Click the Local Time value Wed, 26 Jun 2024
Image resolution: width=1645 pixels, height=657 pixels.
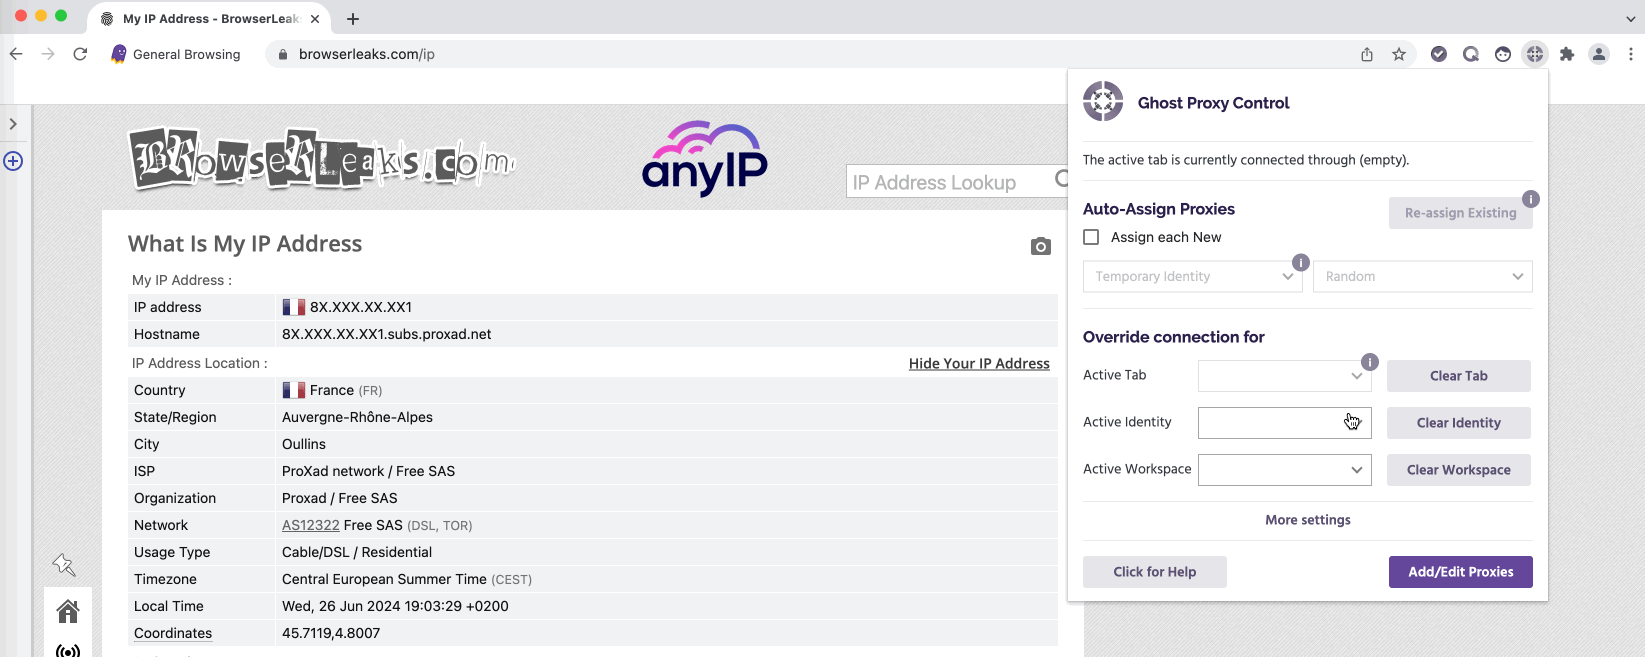click(395, 606)
